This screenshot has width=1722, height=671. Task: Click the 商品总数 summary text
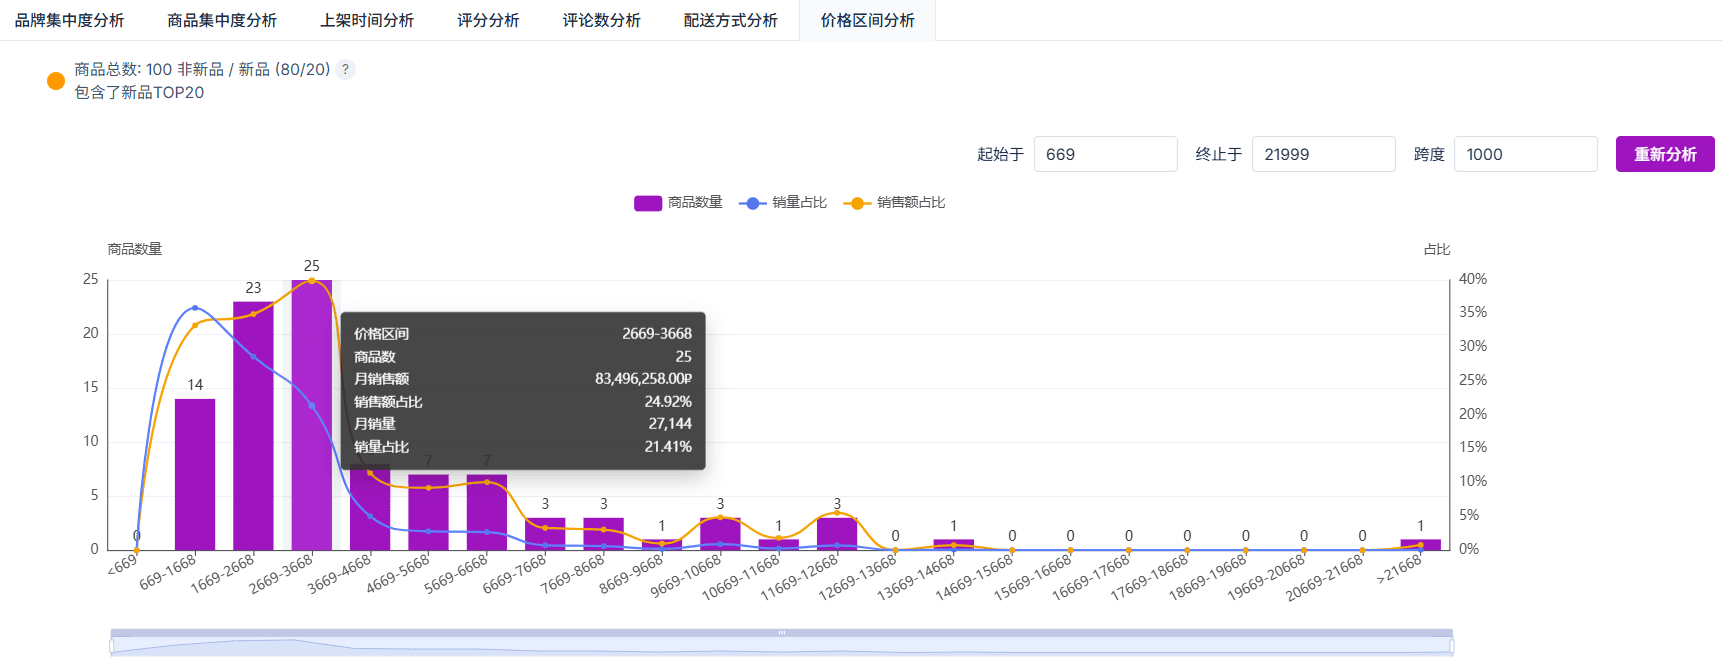click(202, 69)
